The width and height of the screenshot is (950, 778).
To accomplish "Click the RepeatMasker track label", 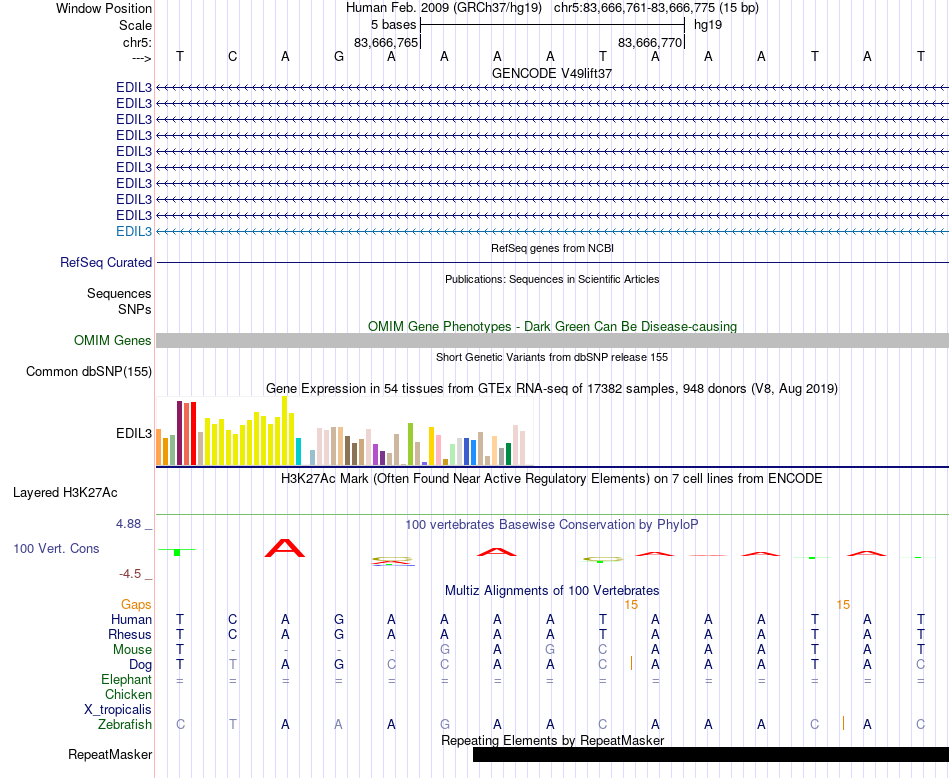I will click(110, 754).
